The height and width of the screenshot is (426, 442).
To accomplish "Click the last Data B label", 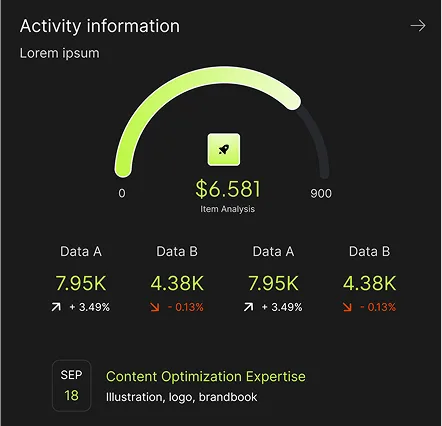I will [369, 251].
